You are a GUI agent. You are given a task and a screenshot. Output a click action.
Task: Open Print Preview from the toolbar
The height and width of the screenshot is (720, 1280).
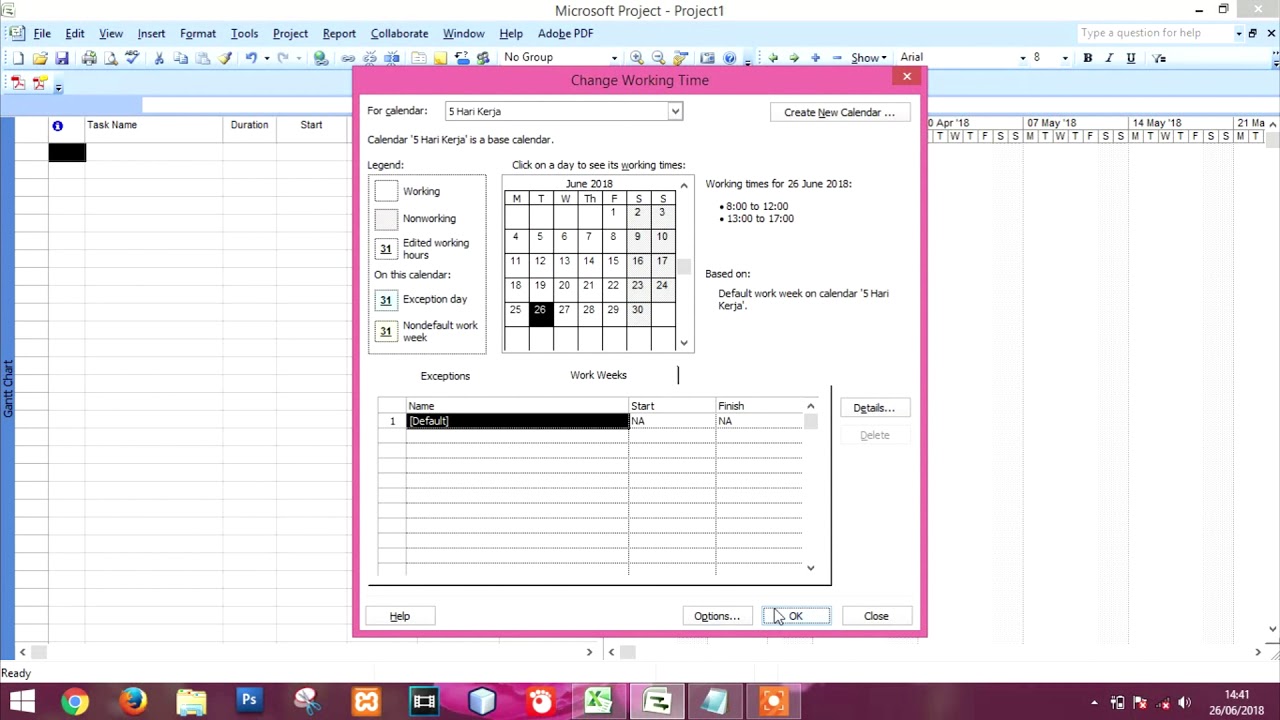click(x=110, y=58)
